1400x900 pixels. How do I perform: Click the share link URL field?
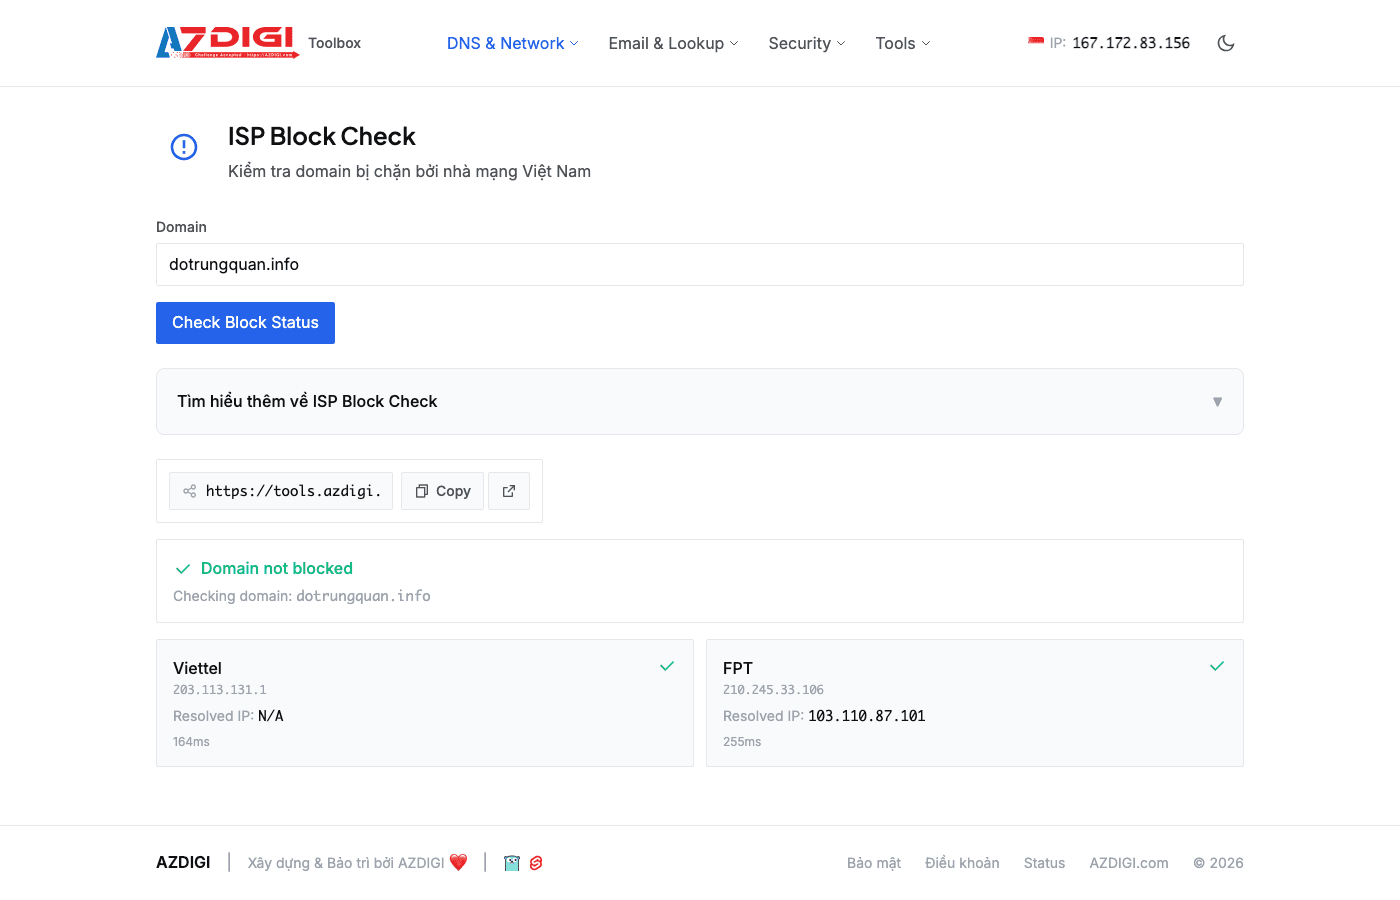point(282,491)
